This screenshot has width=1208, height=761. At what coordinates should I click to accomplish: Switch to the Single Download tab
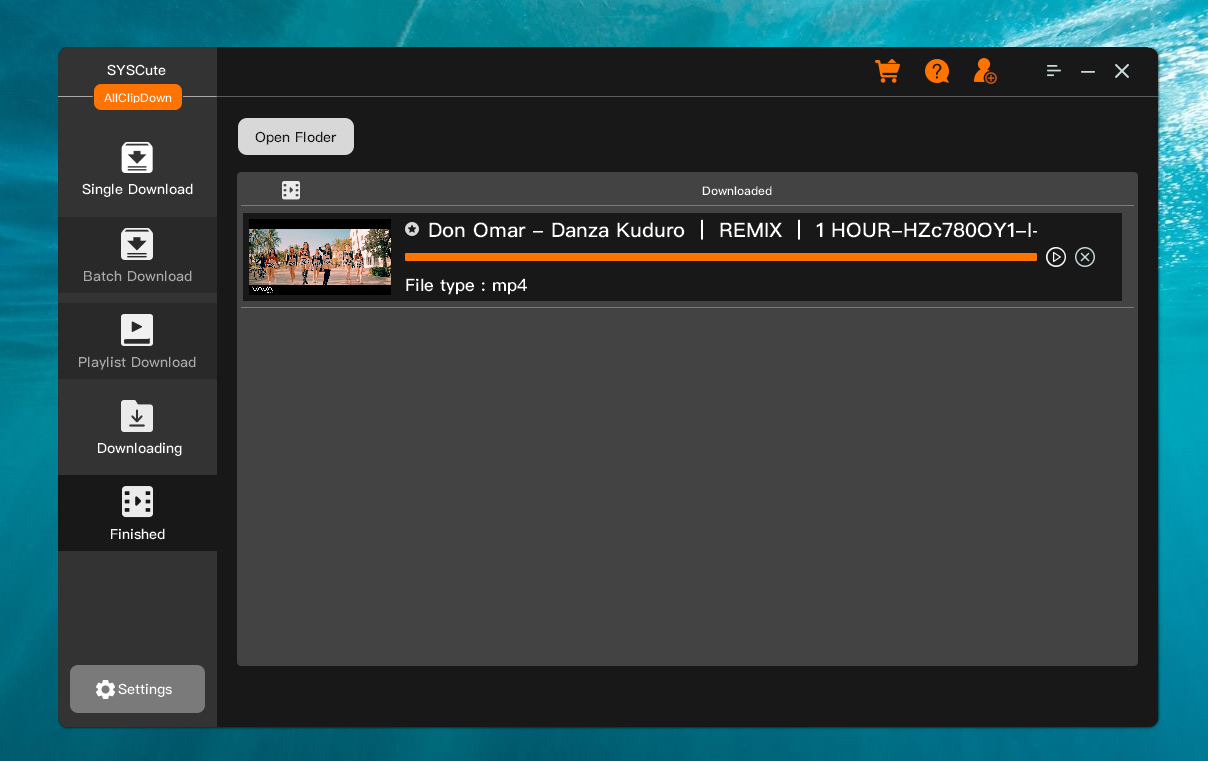[137, 170]
